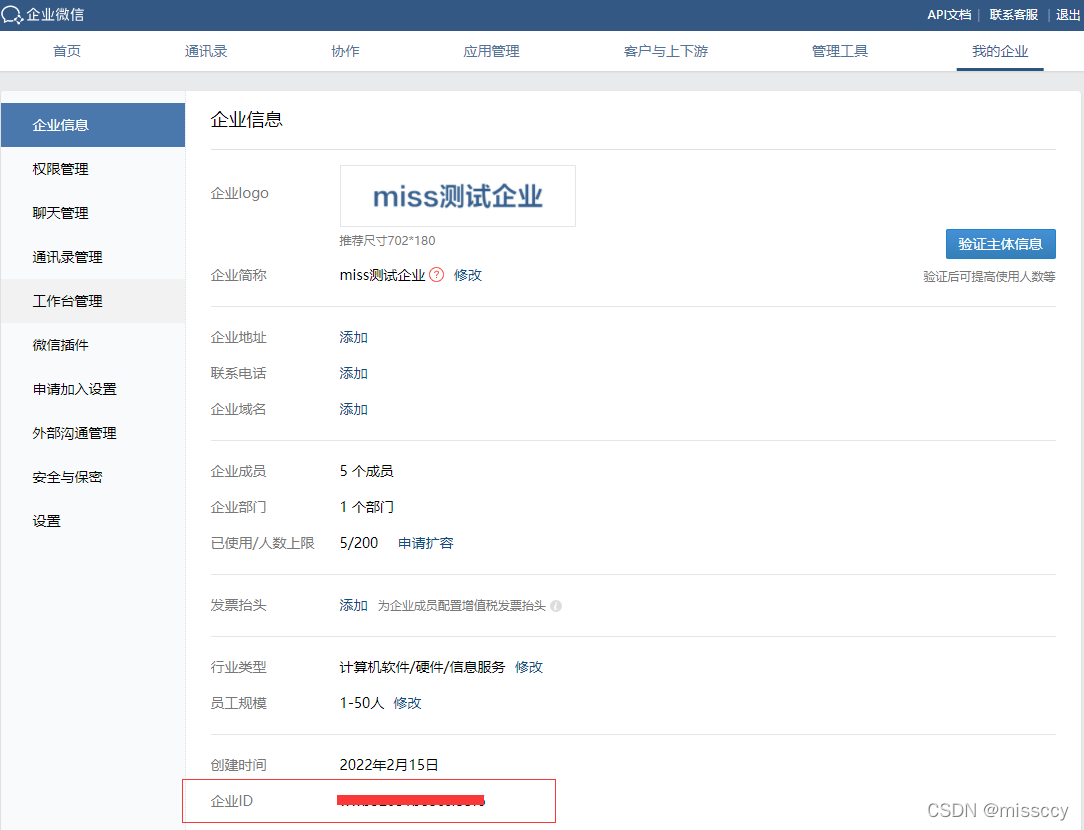
Task: Go to 通讯录管理 in the sidebar
Action: coord(93,257)
